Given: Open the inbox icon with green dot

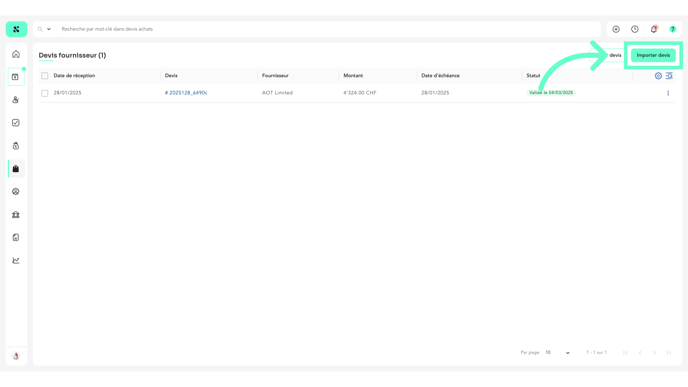Looking at the screenshot, I should 16,77.
